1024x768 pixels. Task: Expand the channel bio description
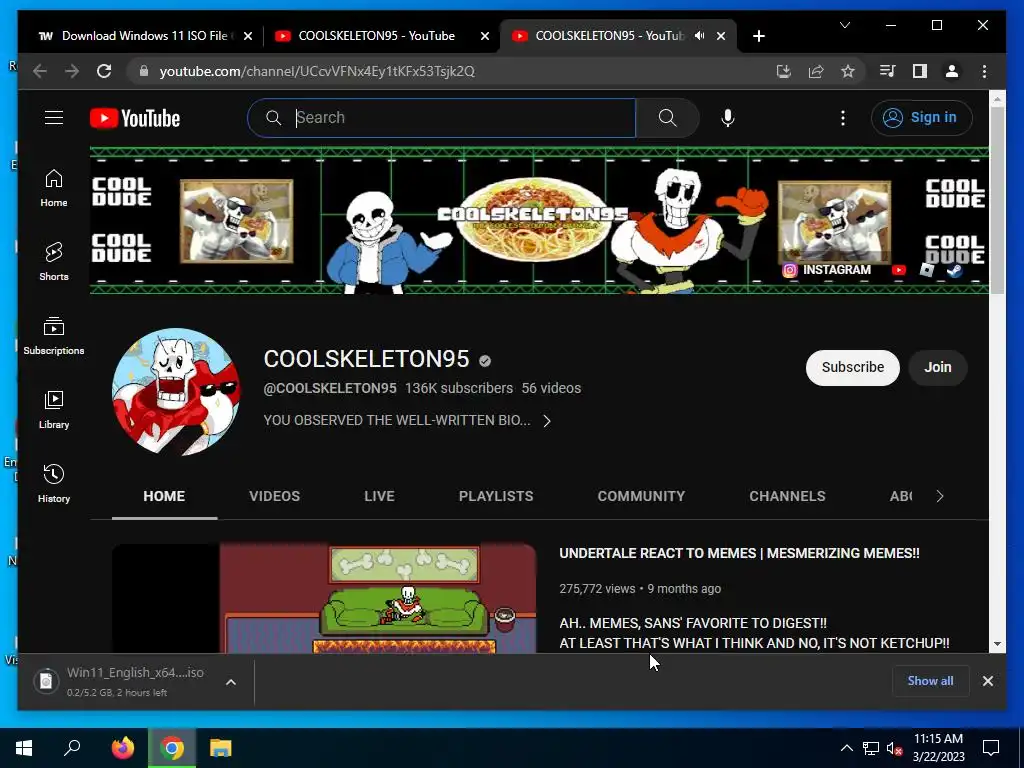(x=547, y=421)
